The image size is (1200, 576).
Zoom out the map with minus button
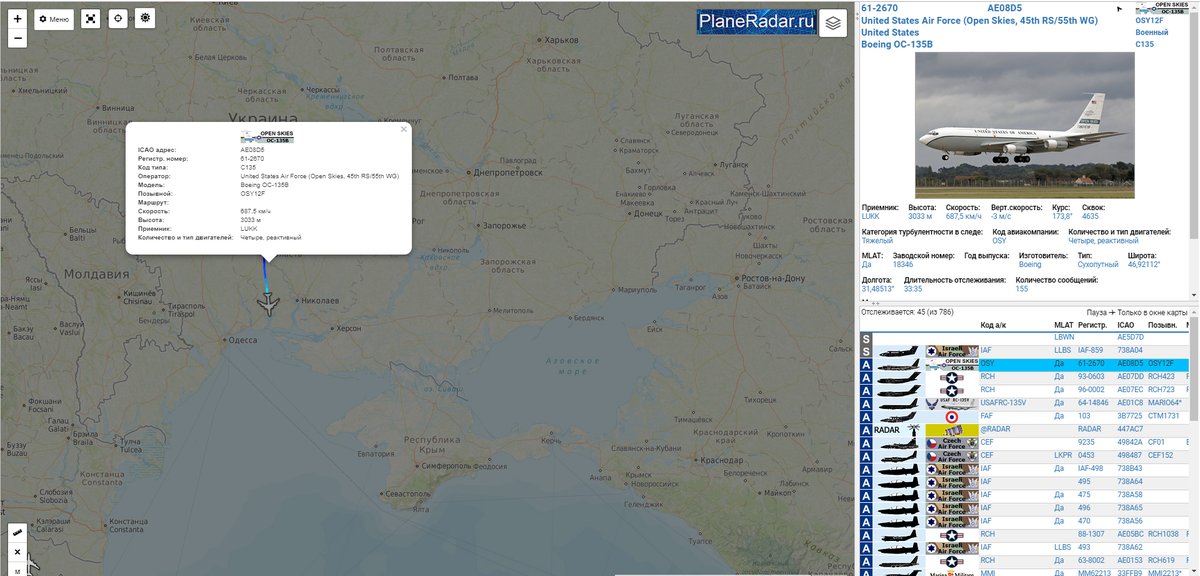[x=17, y=39]
